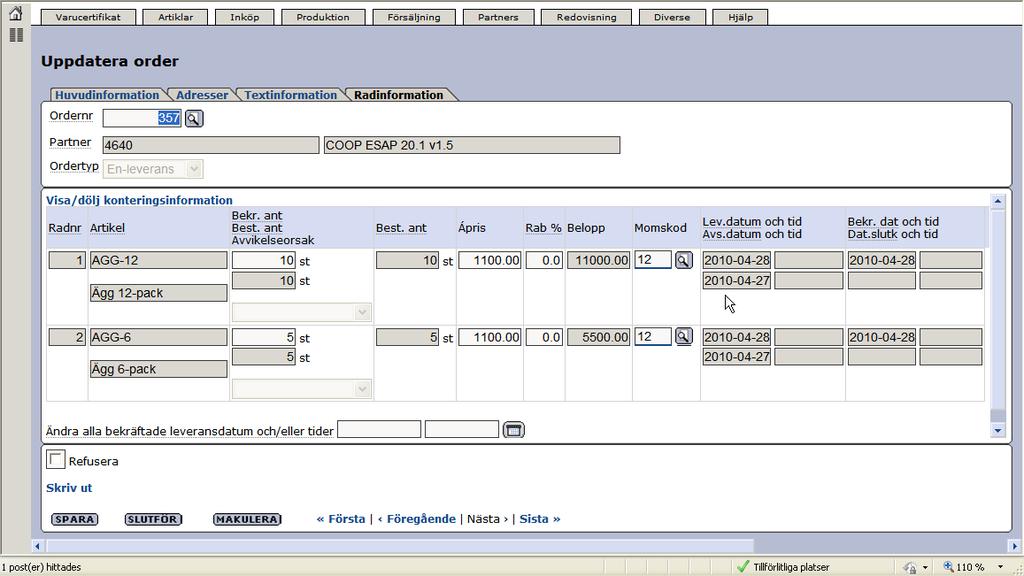The width and height of the screenshot is (1024, 576).
Task: Click the Belopp value 5500.00
Action: 598,337
